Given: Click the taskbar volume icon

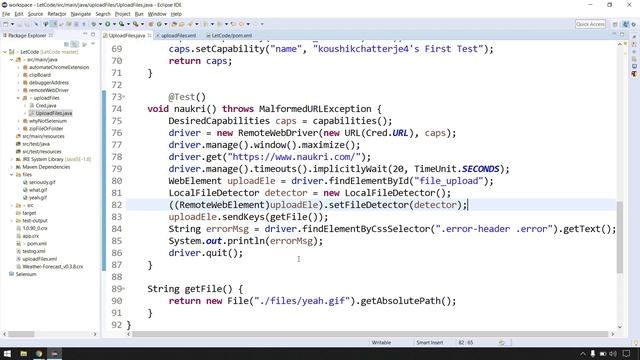Looking at the screenshot, I should click(613, 354).
